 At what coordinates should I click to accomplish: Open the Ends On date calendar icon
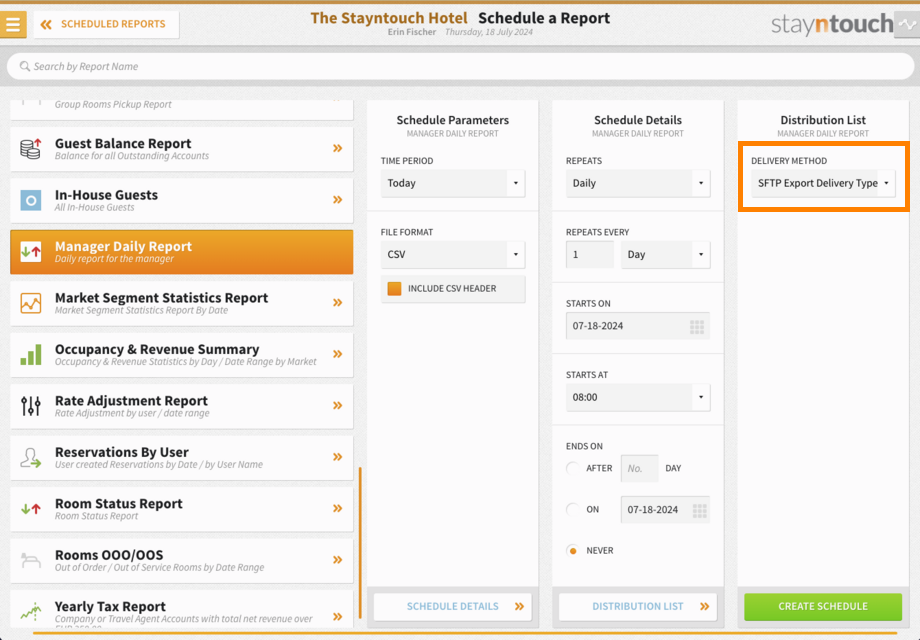(699, 510)
